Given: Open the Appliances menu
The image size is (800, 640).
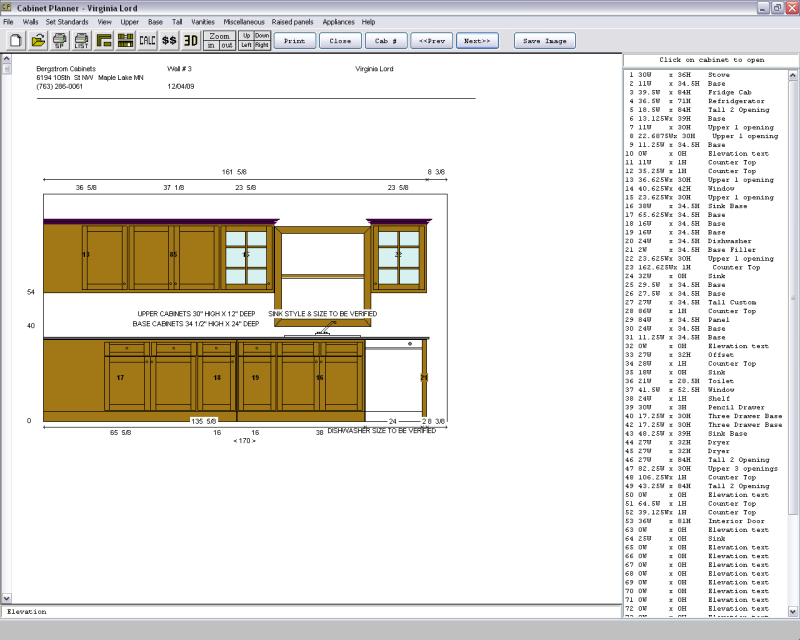Looking at the screenshot, I should [x=338, y=22].
